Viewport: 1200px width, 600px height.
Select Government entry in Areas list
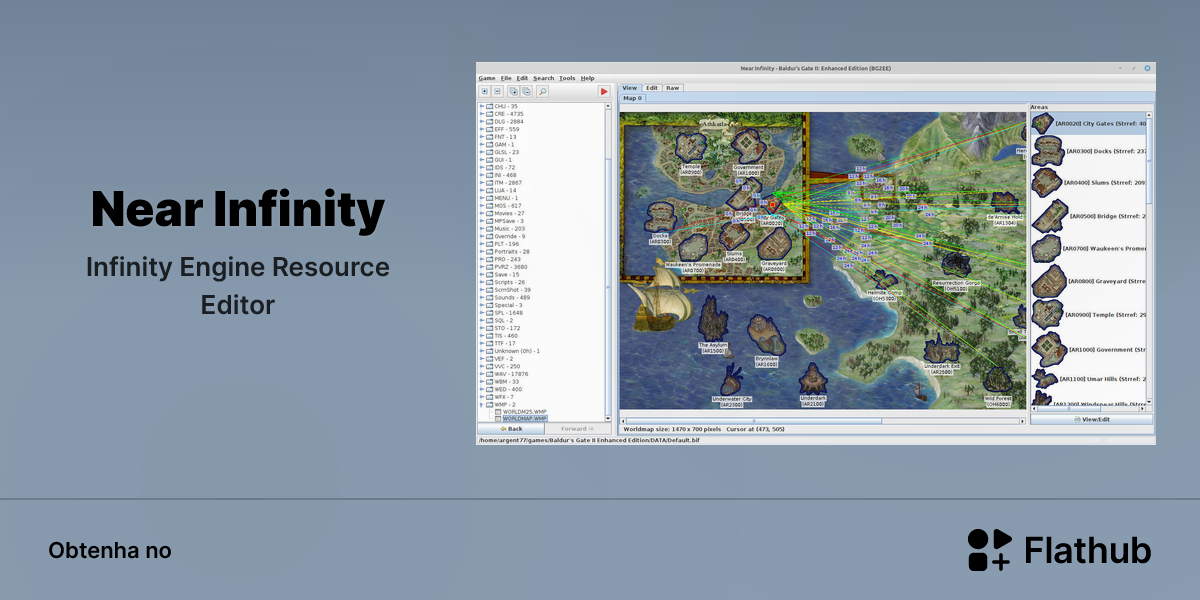[x=1089, y=350]
